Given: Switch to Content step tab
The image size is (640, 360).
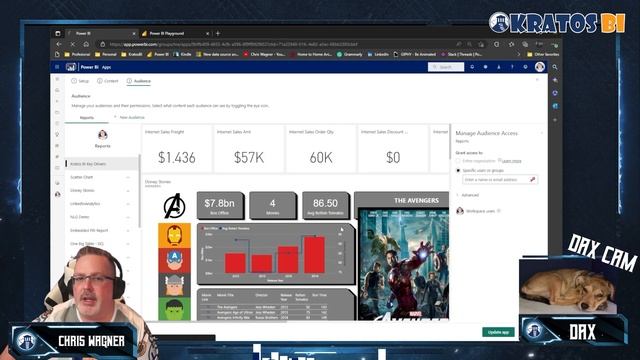Looking at the screenshot, I should pos(107,81).
